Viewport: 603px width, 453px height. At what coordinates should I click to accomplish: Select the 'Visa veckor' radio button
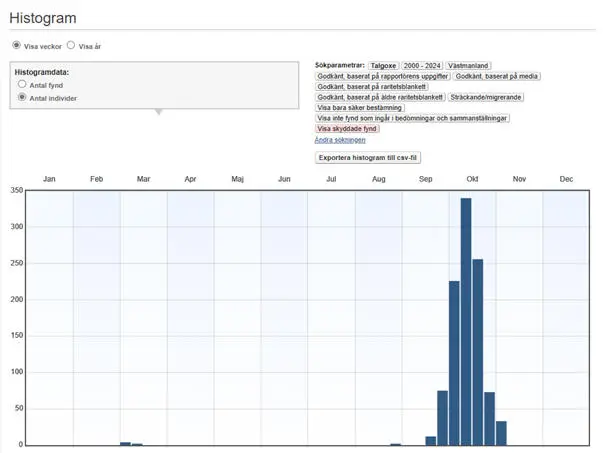[x=16, y=45]
